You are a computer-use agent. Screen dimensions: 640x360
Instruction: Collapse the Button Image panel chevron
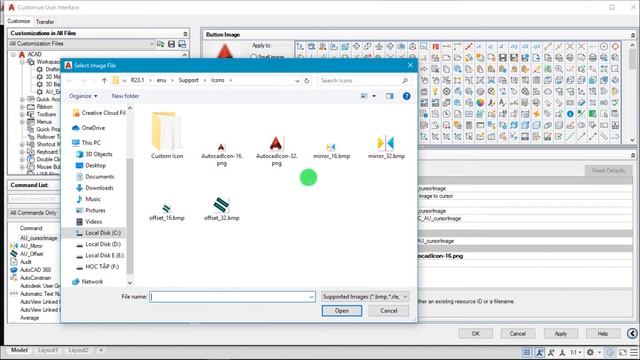click(x=633, y=35)
